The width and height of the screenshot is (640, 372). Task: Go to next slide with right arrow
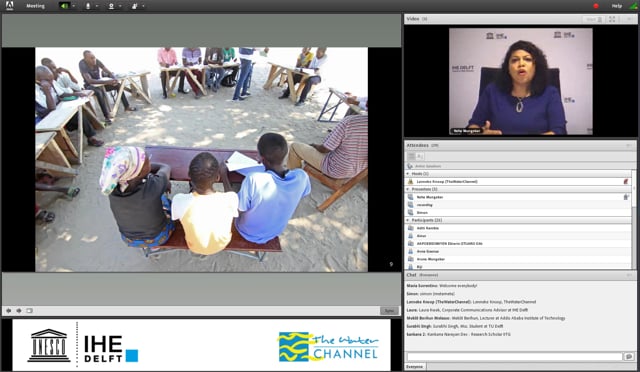tap(19, 311)
